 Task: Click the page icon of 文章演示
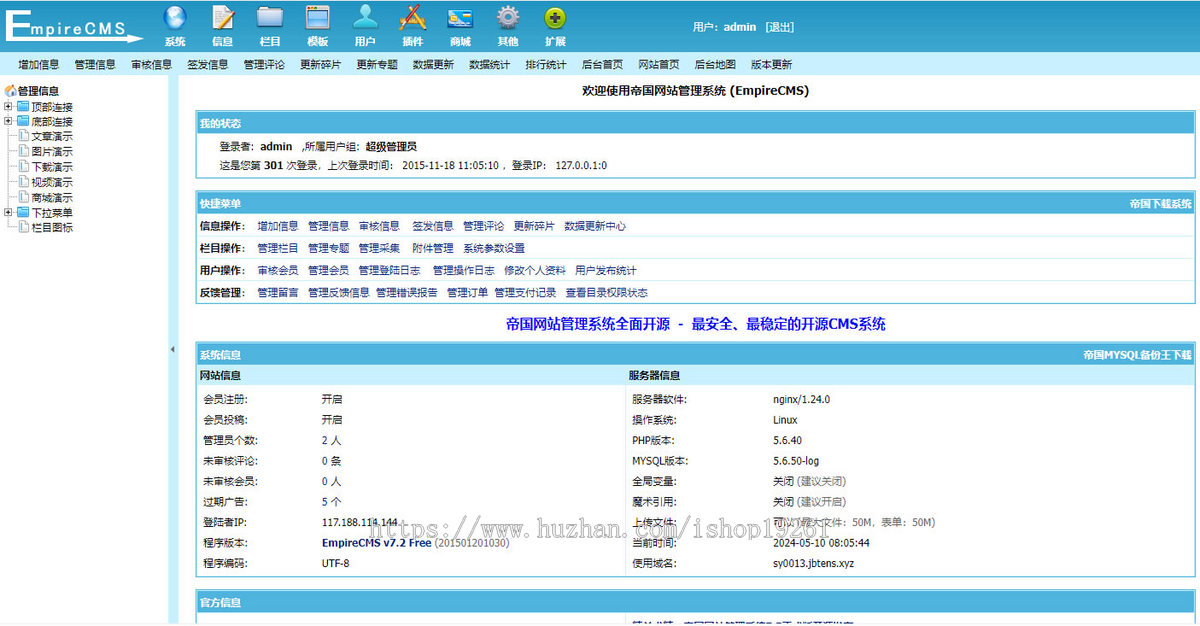pyautogui.click(x=24, y=137)
